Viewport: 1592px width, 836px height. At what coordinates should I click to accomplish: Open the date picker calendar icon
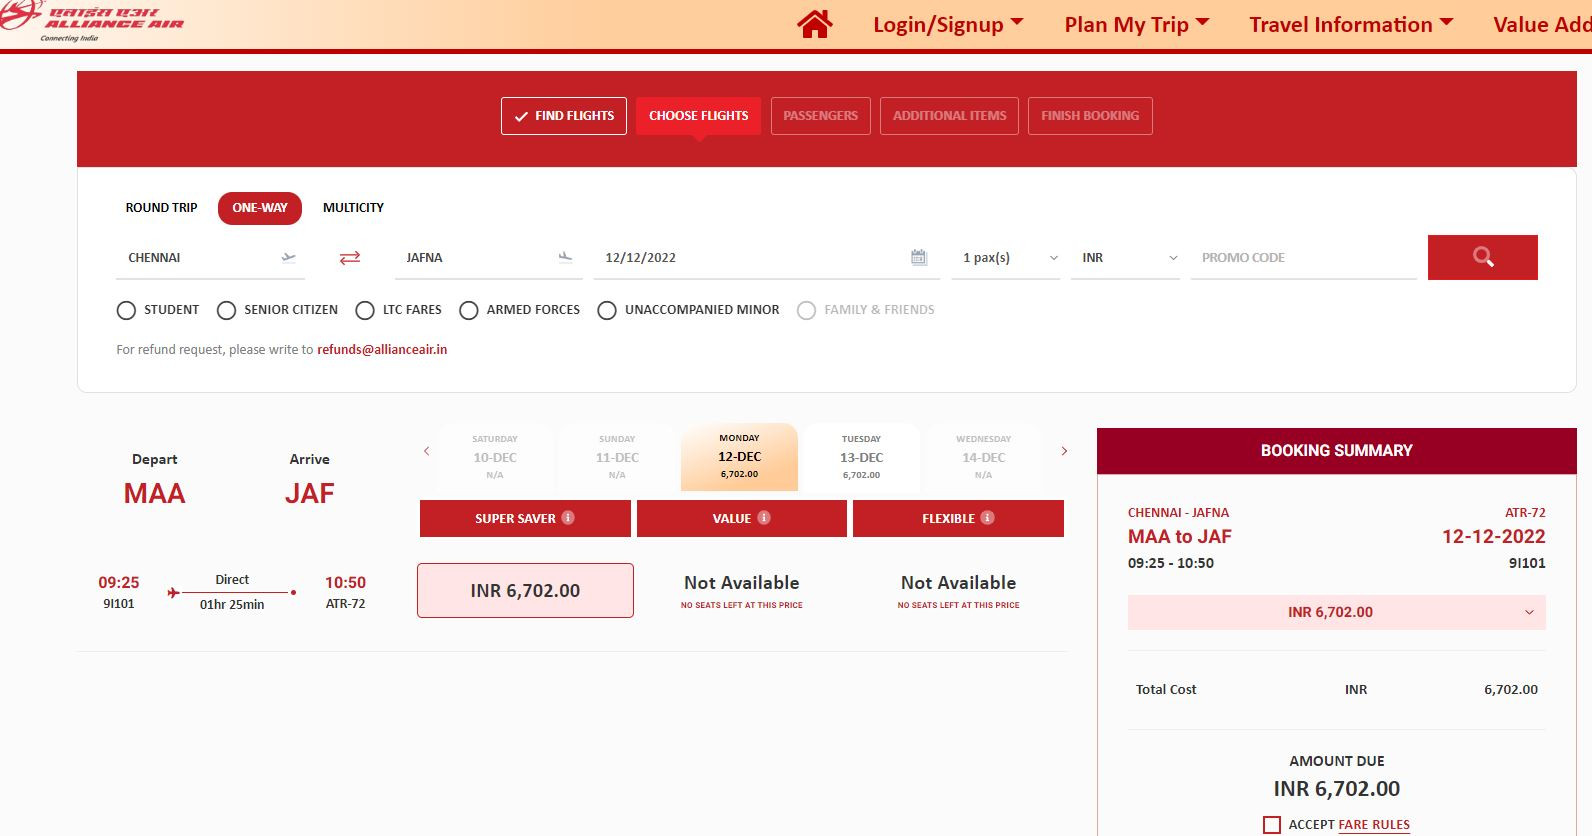pos(919,257)
